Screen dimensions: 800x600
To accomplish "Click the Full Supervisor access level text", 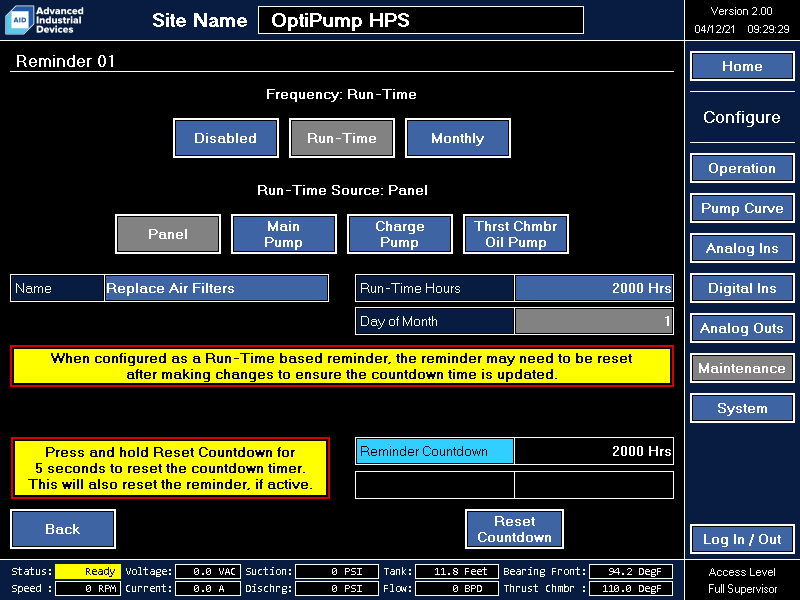I will [742, 589].
